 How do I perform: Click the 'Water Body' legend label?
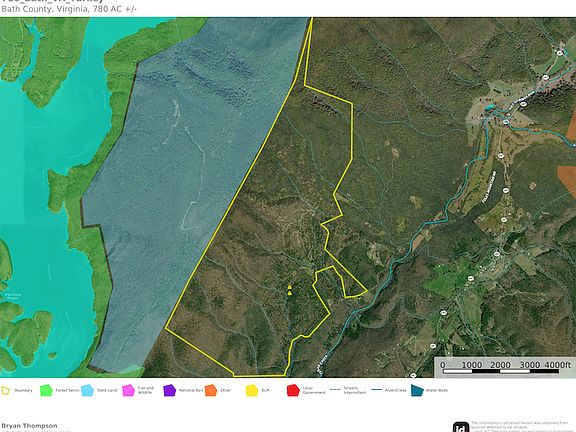437,390
